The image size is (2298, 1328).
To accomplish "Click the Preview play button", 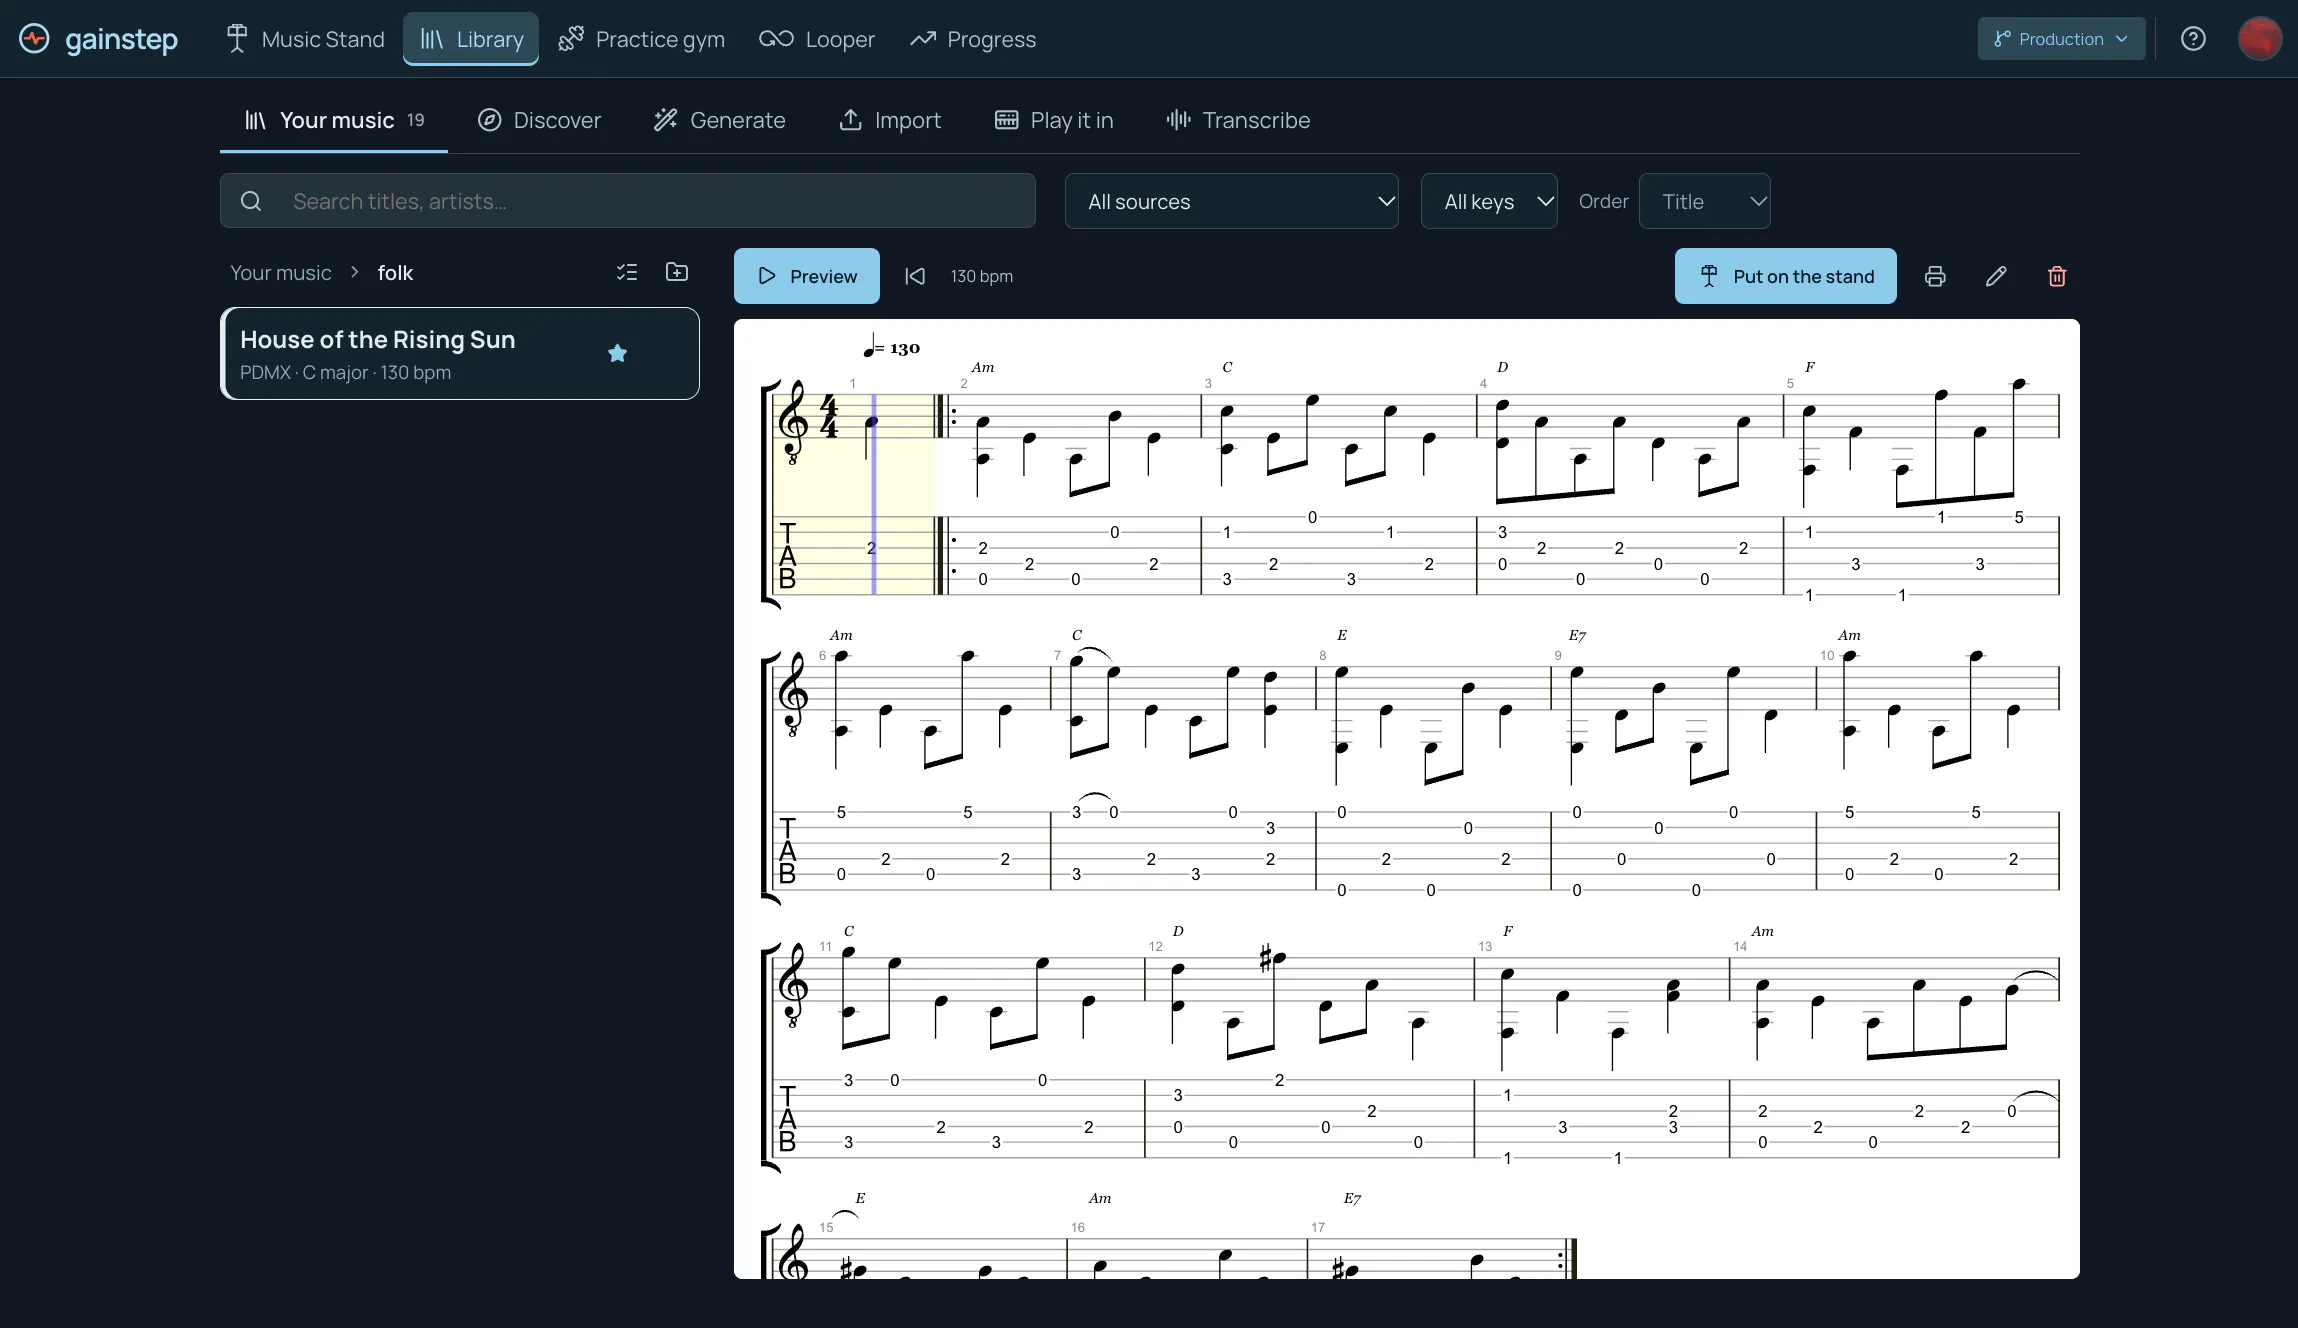I will [807, 276].
